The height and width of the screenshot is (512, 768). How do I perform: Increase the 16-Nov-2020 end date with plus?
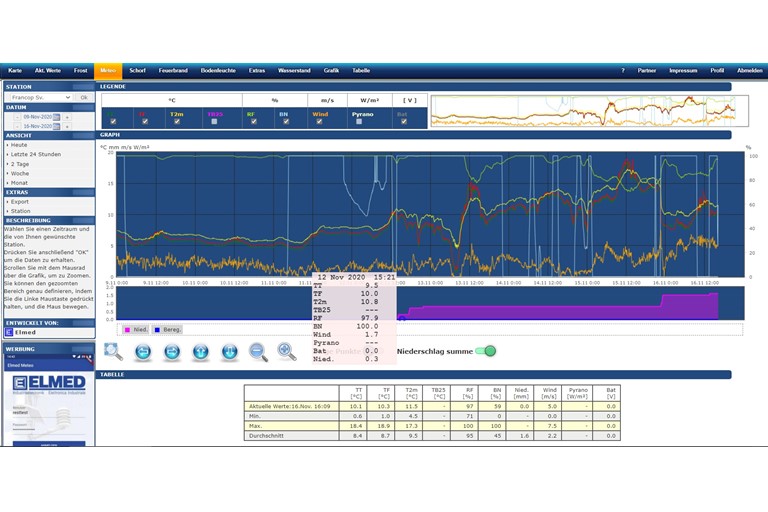(x=67, y=126)
